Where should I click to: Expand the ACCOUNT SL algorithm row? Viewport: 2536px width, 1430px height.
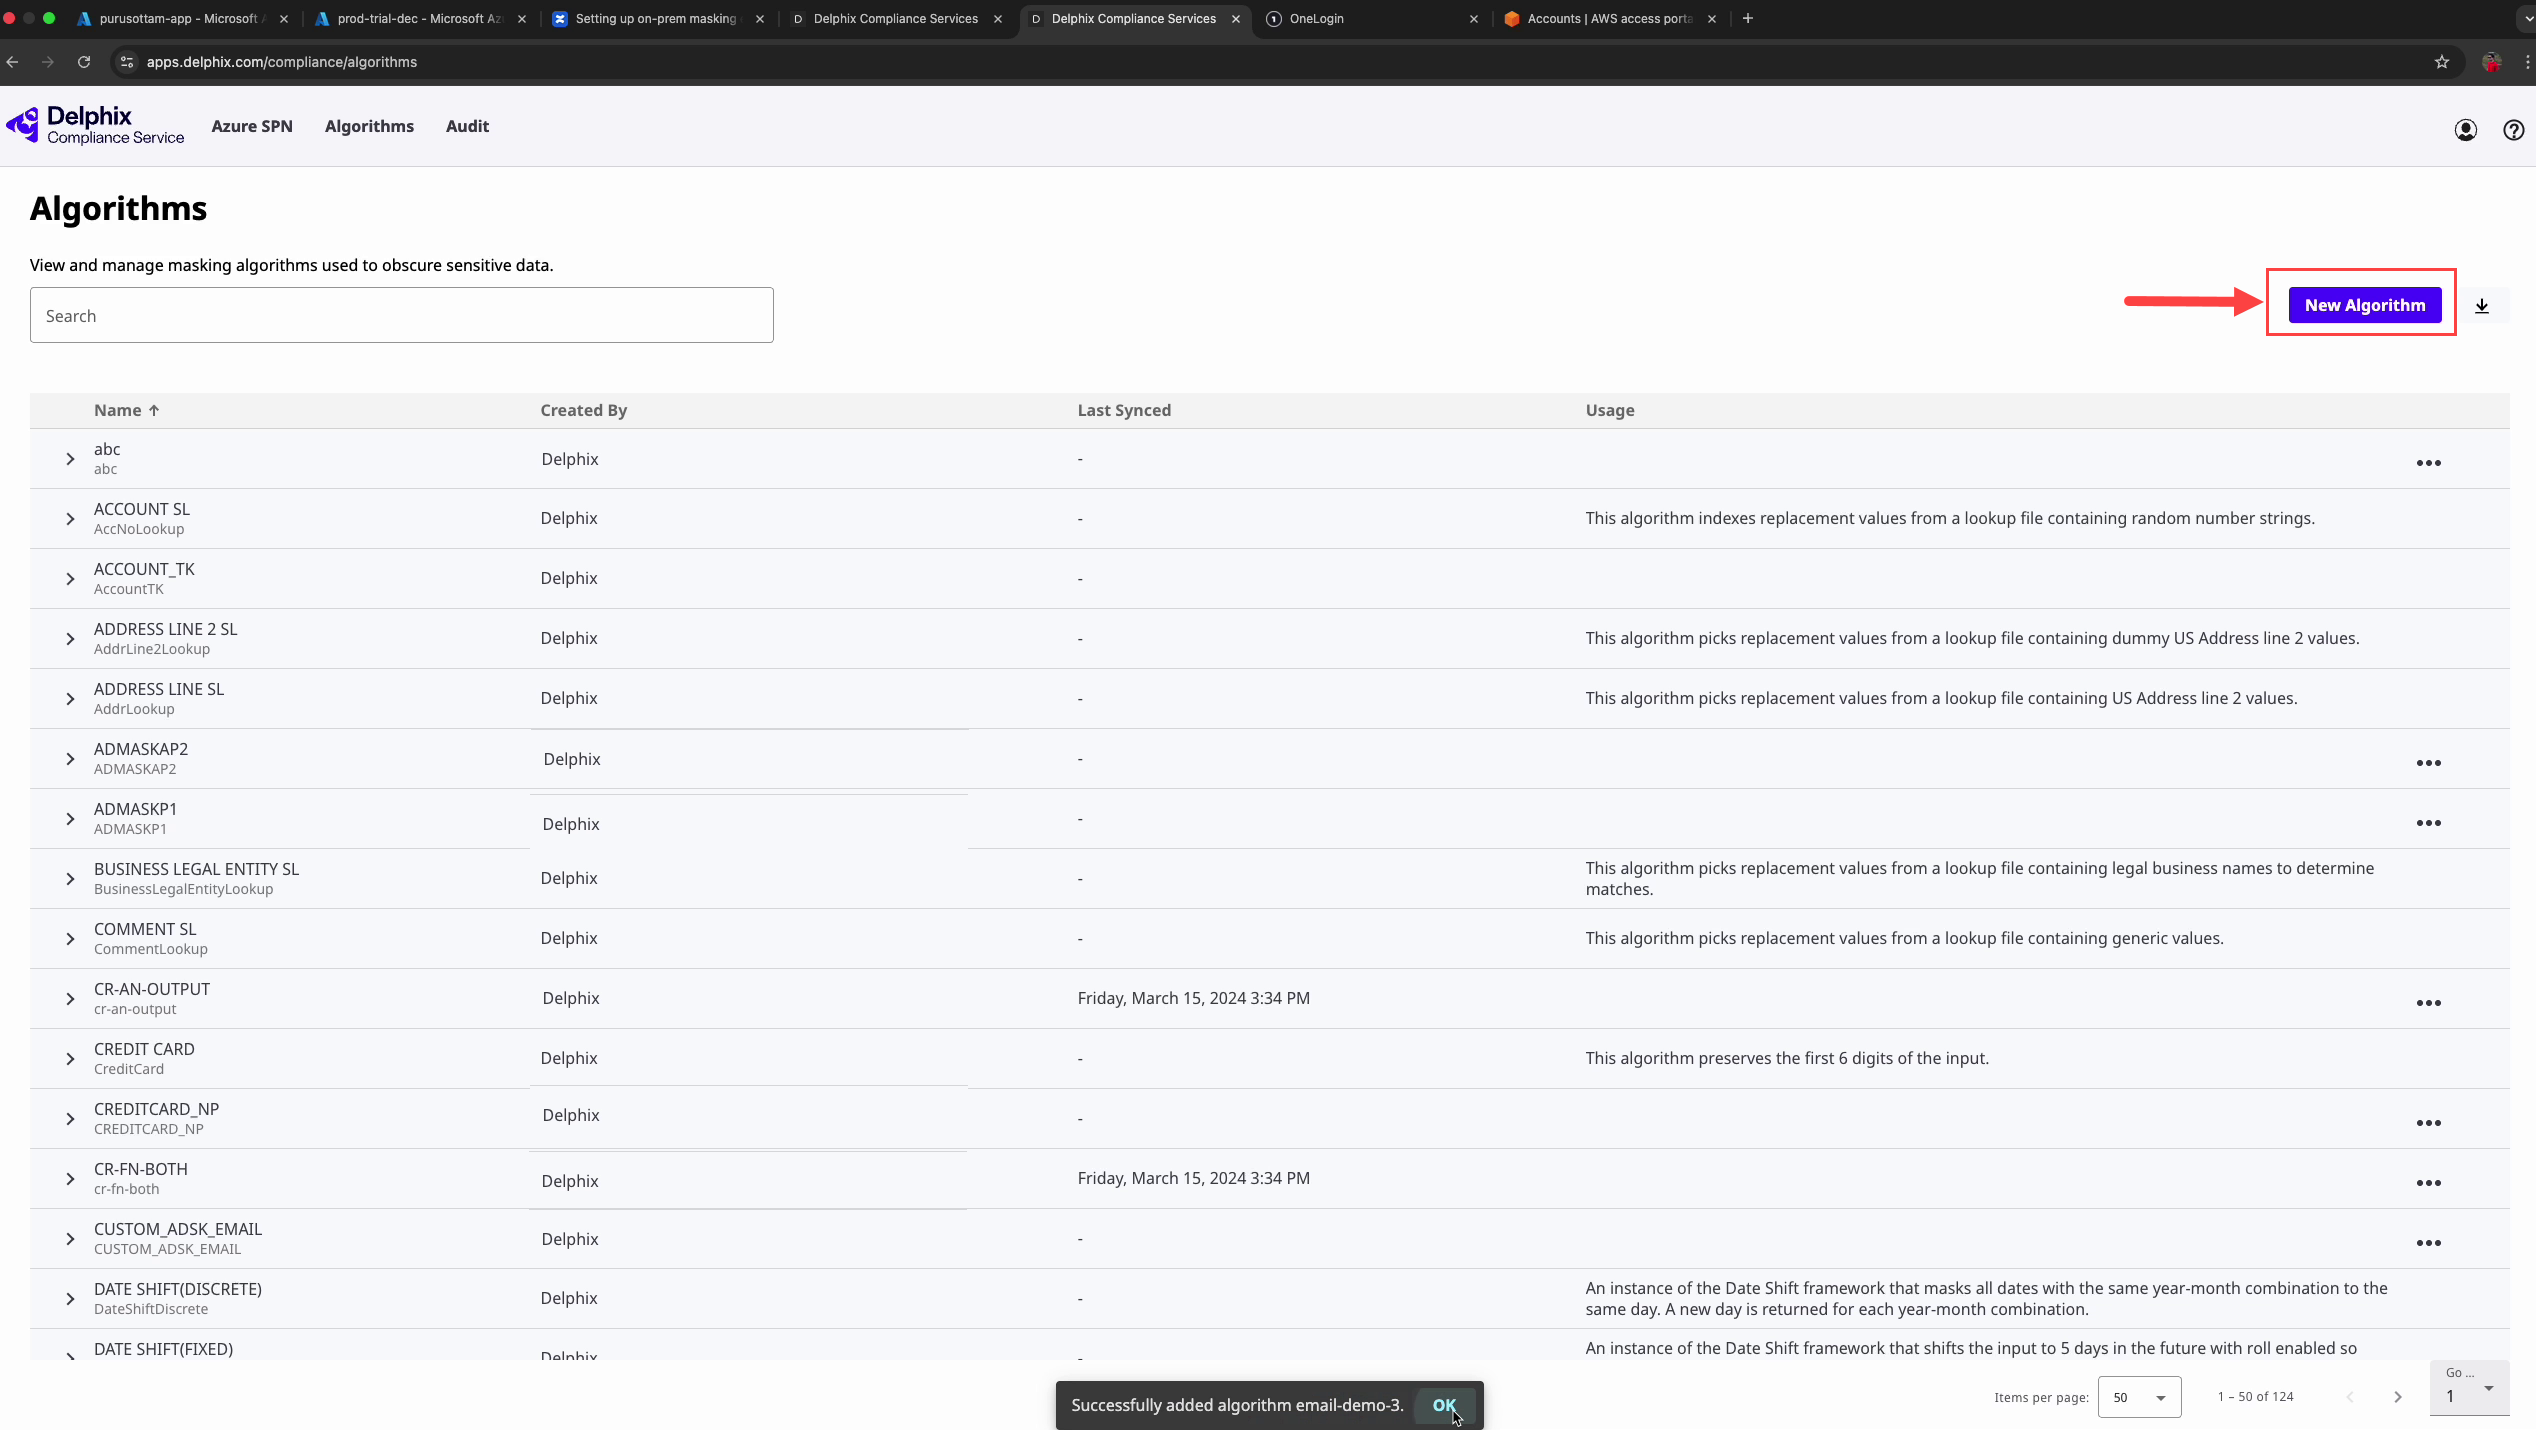(70, 519)
